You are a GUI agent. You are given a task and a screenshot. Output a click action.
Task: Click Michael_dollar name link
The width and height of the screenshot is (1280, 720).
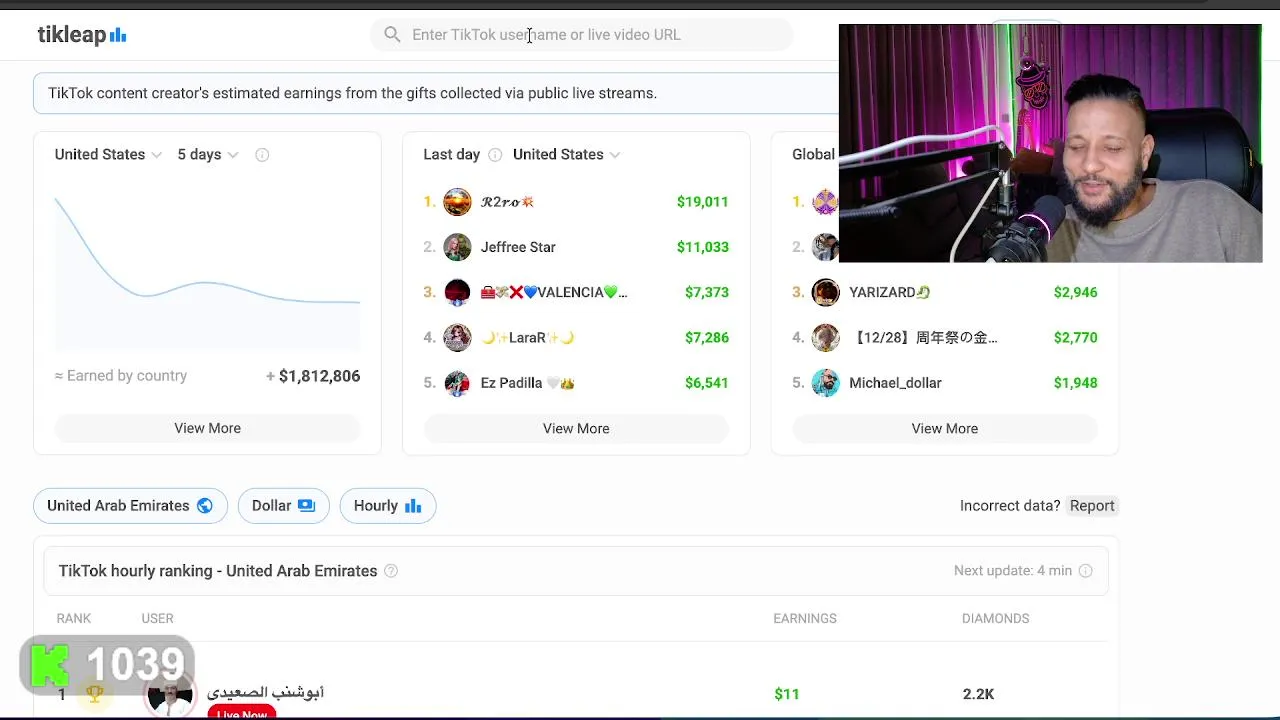tap(895, 383)
